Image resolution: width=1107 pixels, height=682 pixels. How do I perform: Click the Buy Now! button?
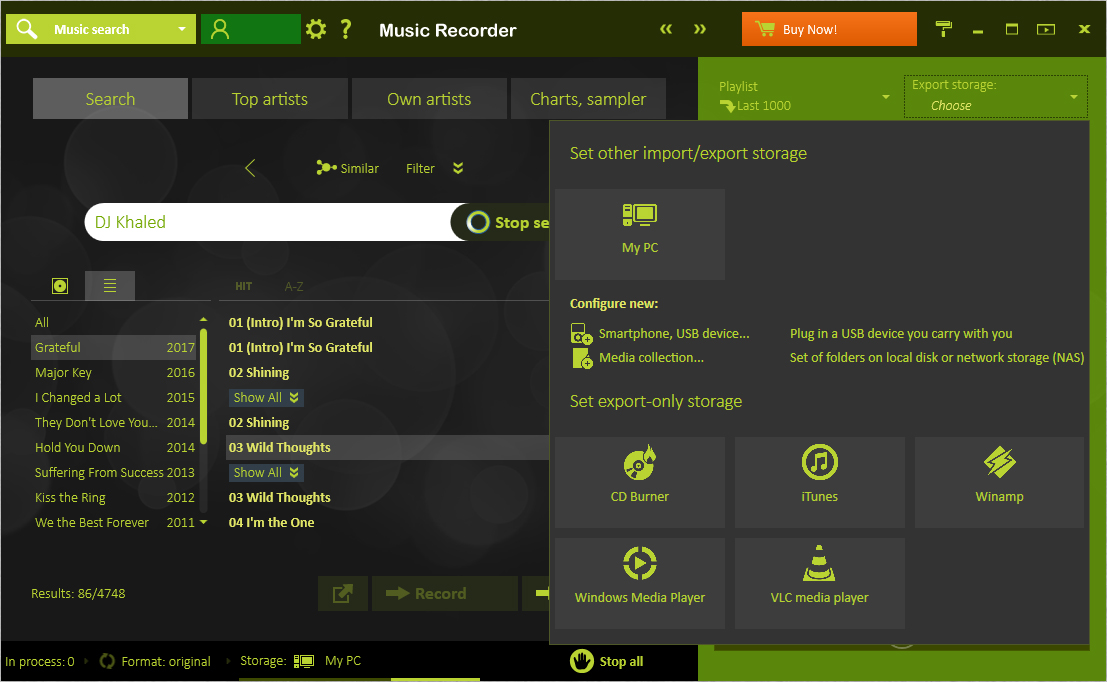point(829,29)
